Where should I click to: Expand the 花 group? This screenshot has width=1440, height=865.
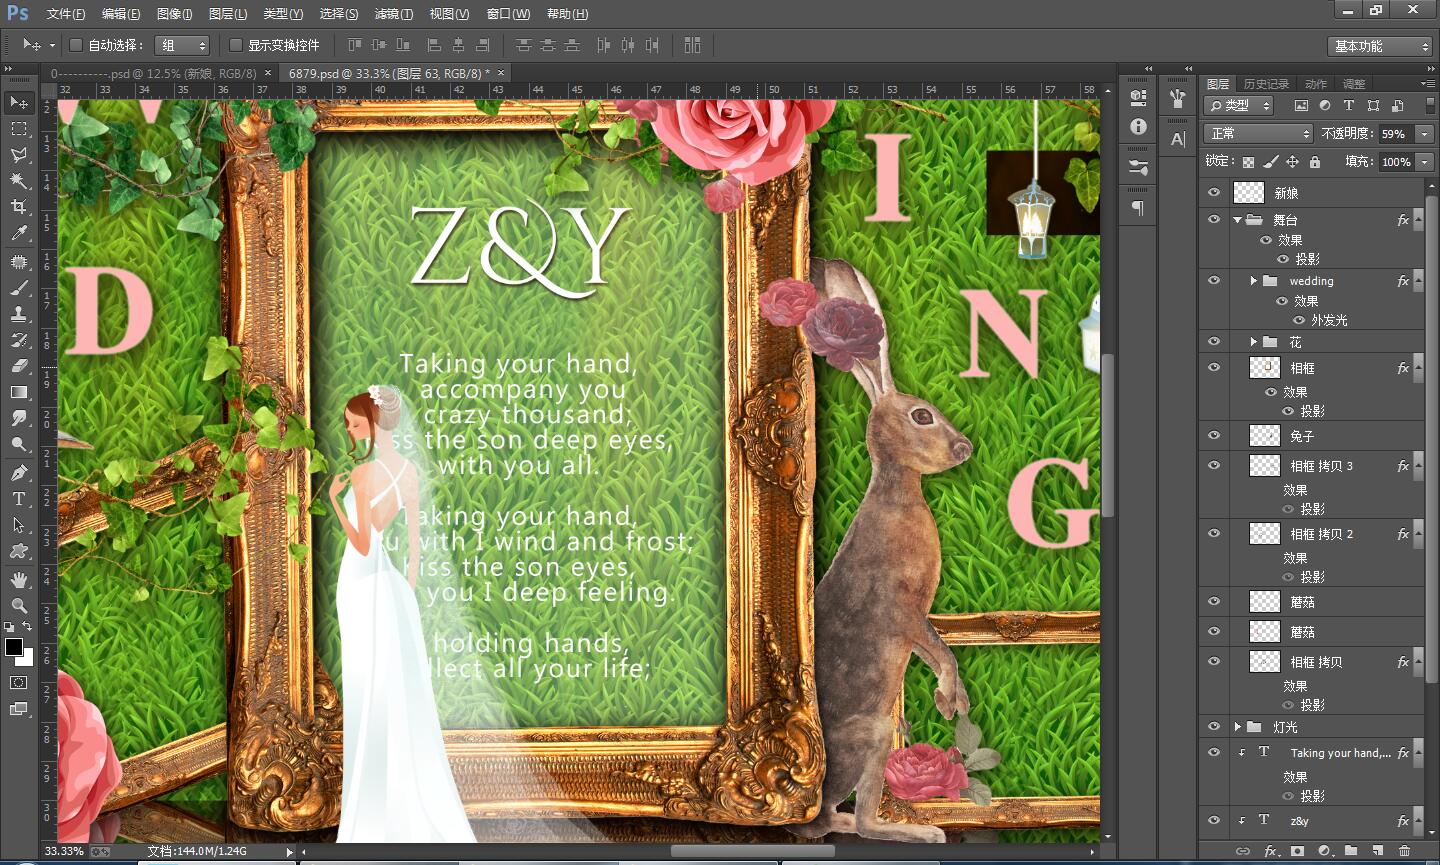1254,342
